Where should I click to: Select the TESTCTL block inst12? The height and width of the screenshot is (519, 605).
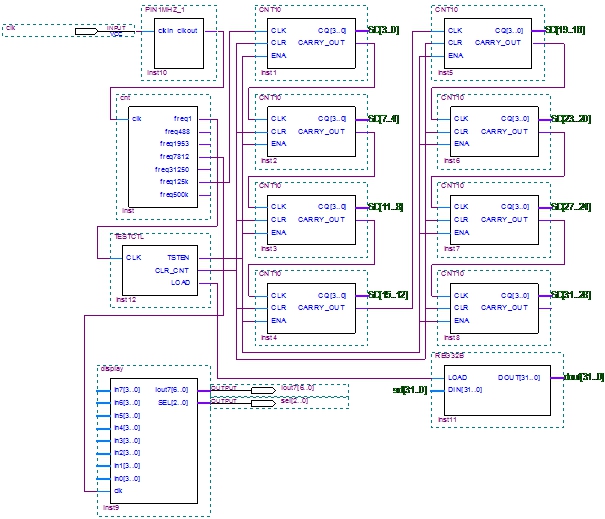pyautogui.click(x=160, y=270)
